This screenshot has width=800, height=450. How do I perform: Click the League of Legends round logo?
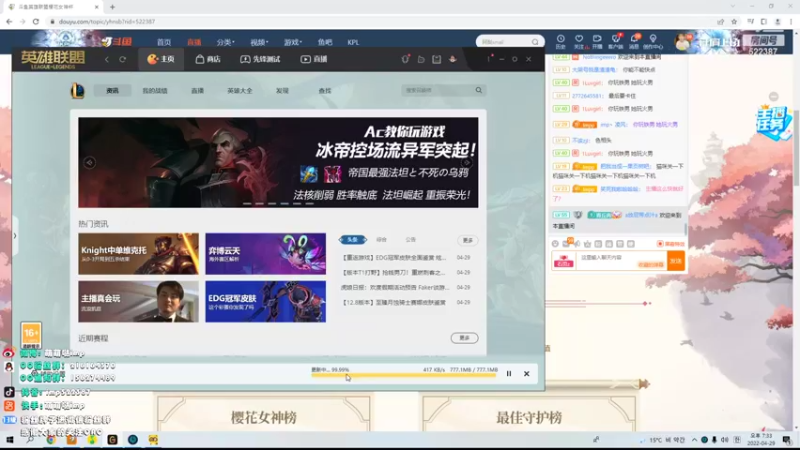[77, 90]
